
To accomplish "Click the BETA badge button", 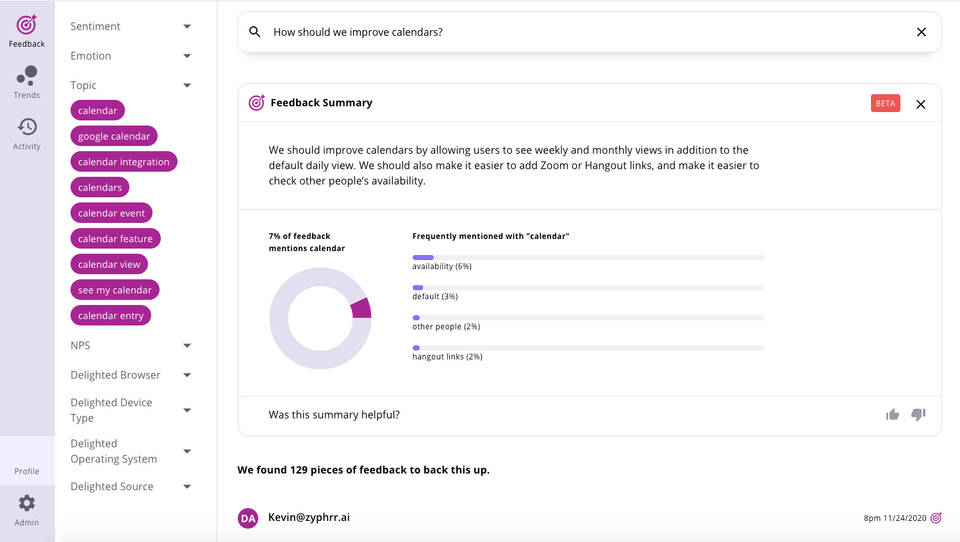I will pyautogui.click(x=885, y=104).
